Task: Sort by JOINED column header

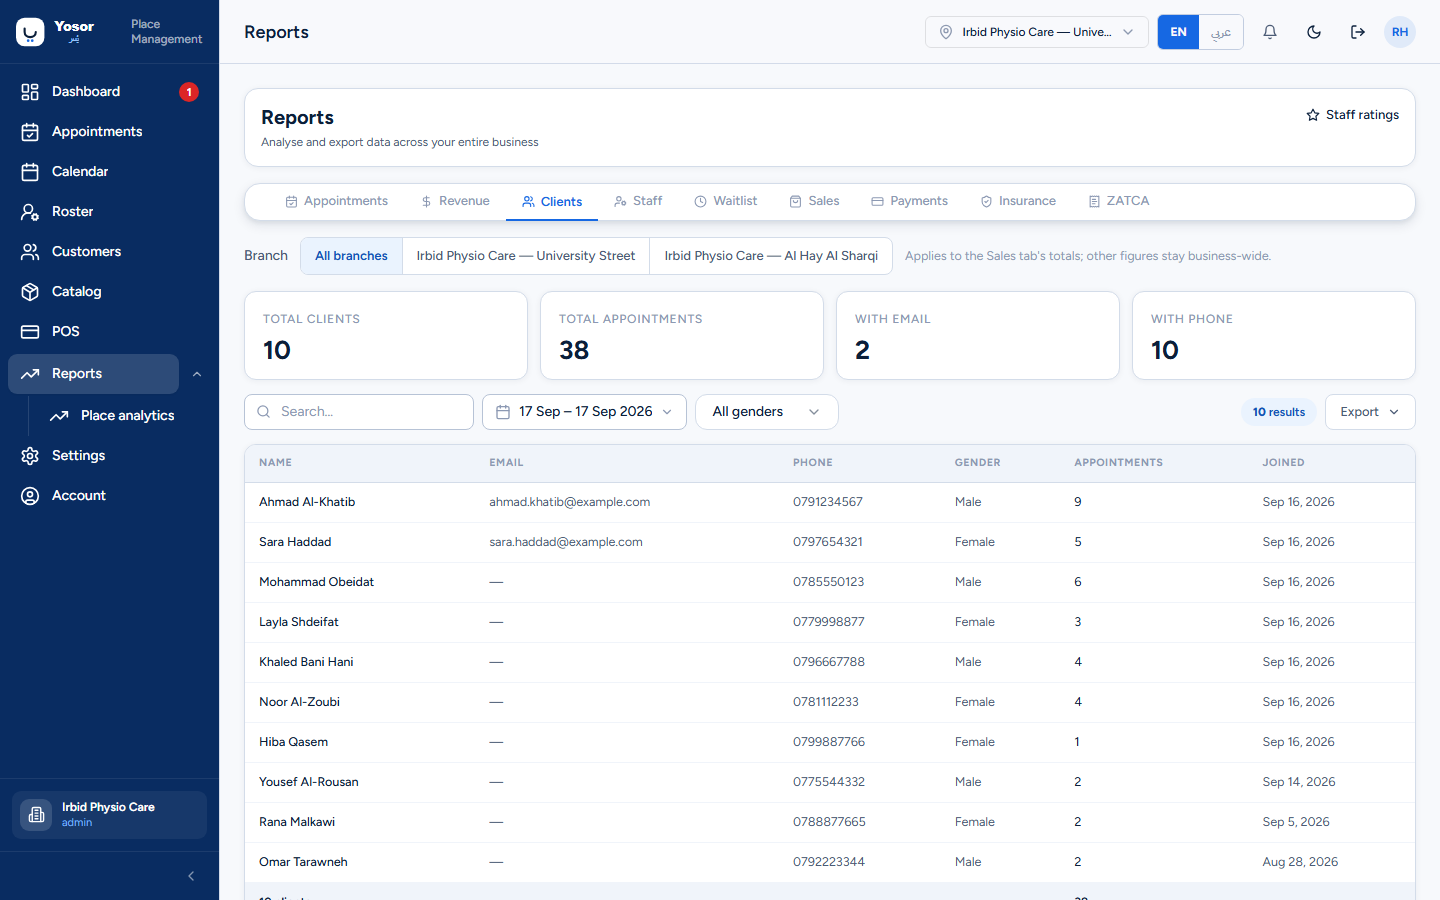Action: click(1283, 463)
